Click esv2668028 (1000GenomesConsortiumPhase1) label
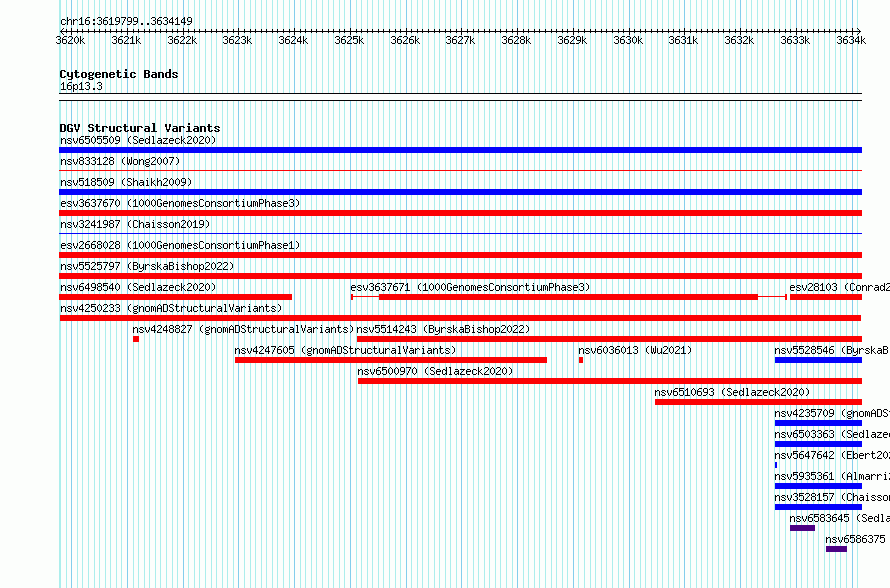The width and height of the screenshot is (890, 588). (x=180, y=245)
